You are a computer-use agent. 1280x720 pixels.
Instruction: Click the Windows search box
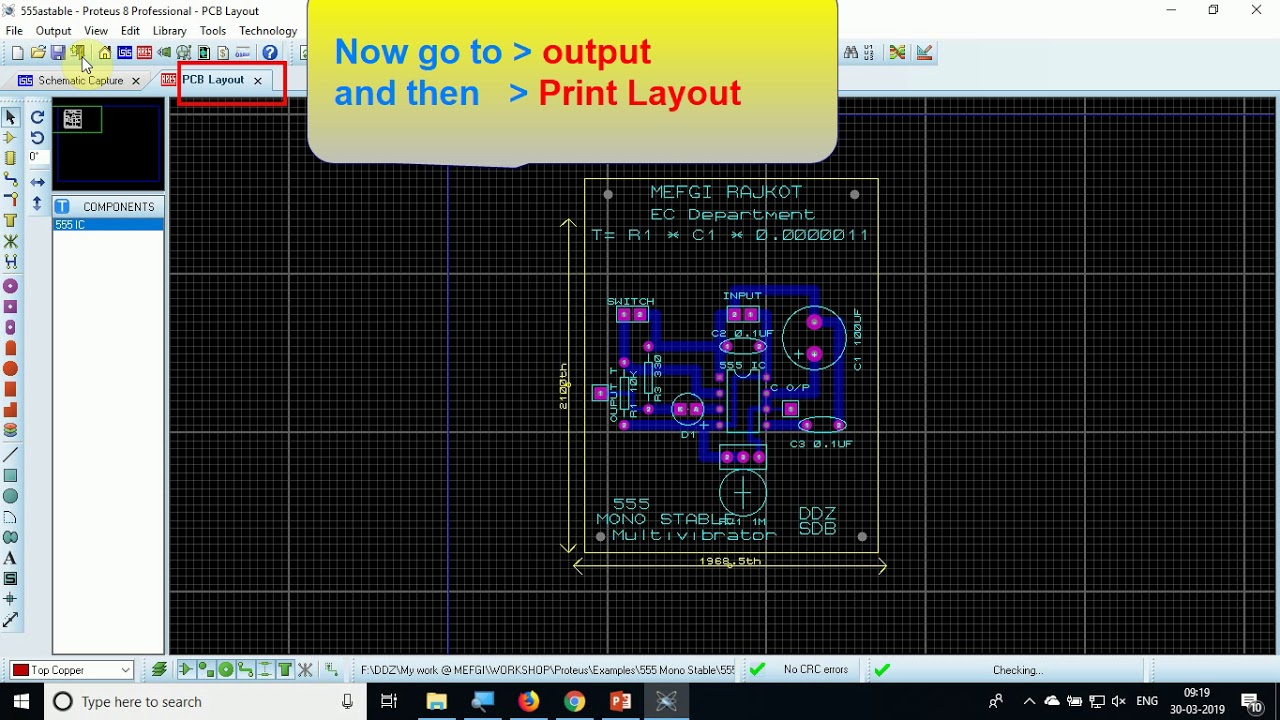[205, 701]
